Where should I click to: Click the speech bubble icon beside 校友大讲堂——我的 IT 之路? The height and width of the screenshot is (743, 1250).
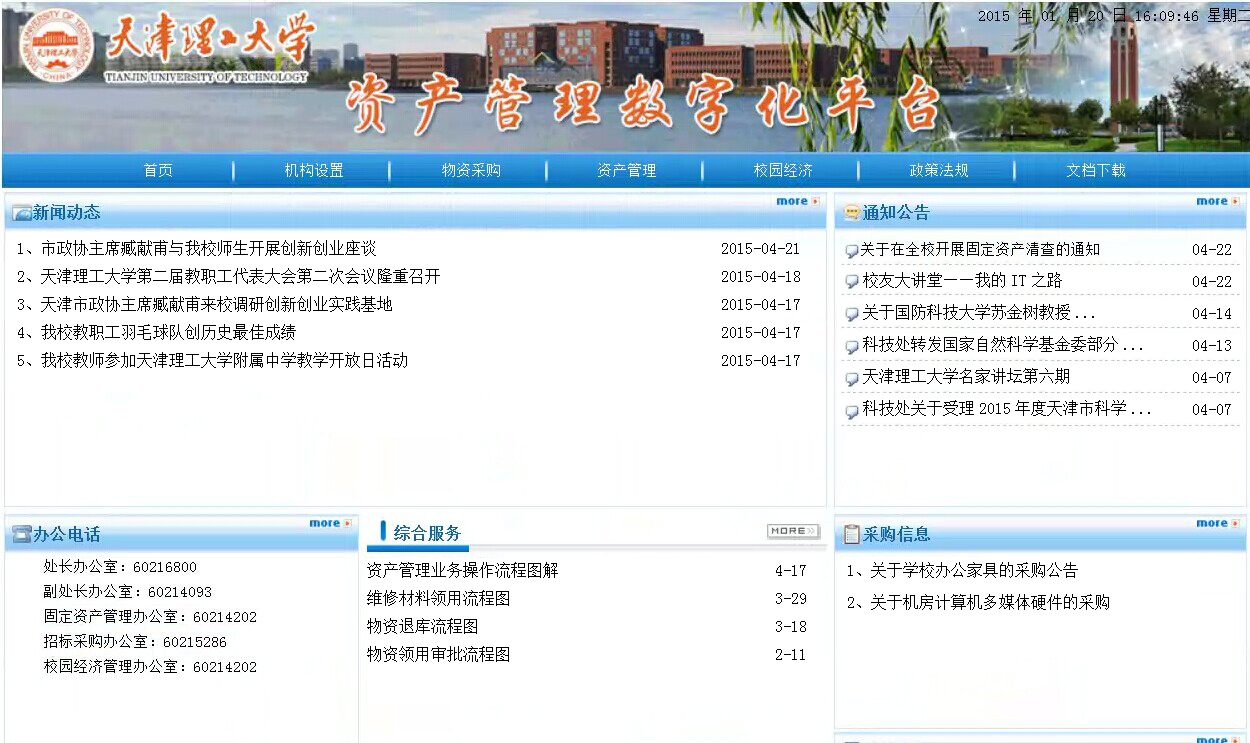852,283
